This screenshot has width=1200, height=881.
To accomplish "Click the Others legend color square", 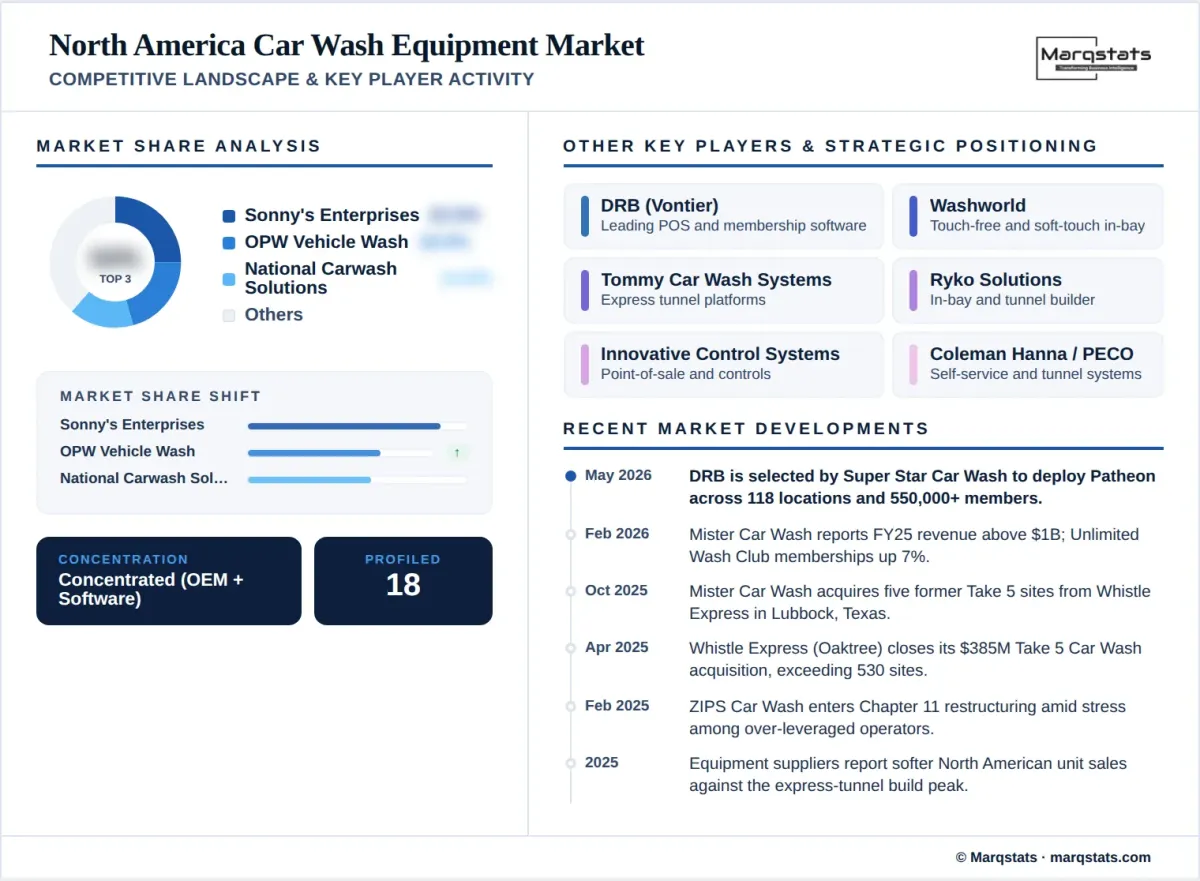I will (229, 315).
